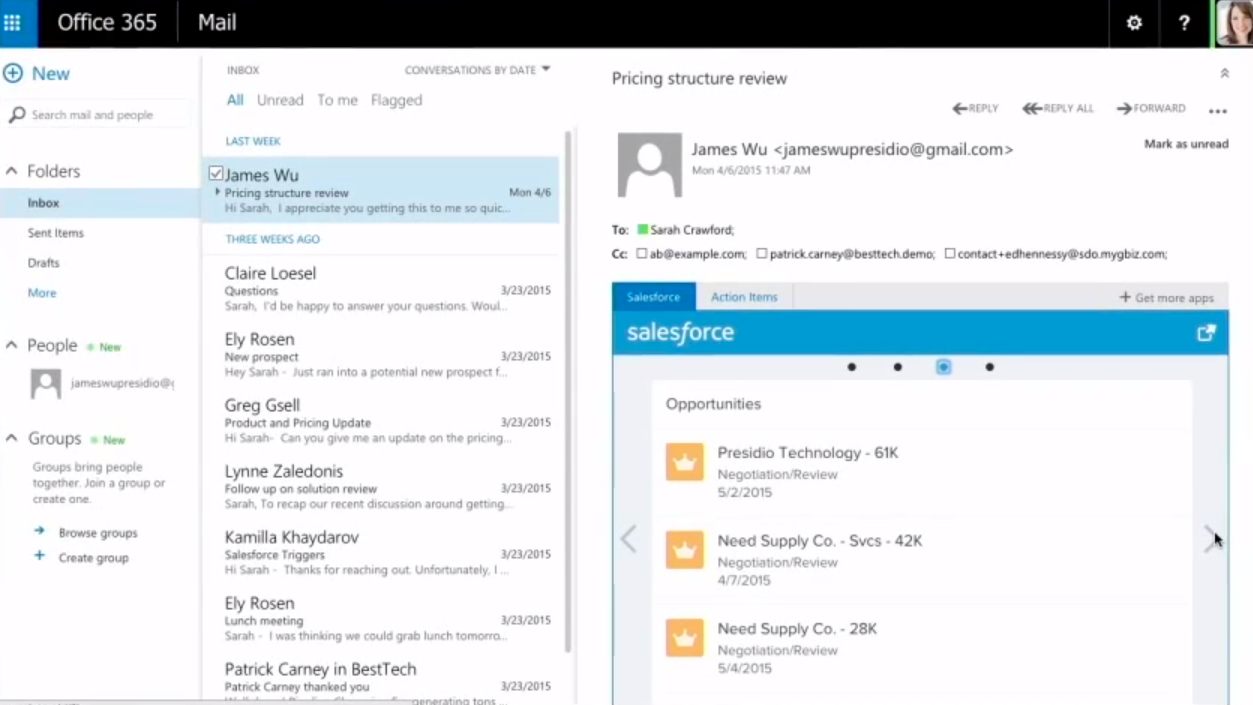Collapse the Folders section chevron
Viewport: 1253px width, 705px height.
[12, 171]
